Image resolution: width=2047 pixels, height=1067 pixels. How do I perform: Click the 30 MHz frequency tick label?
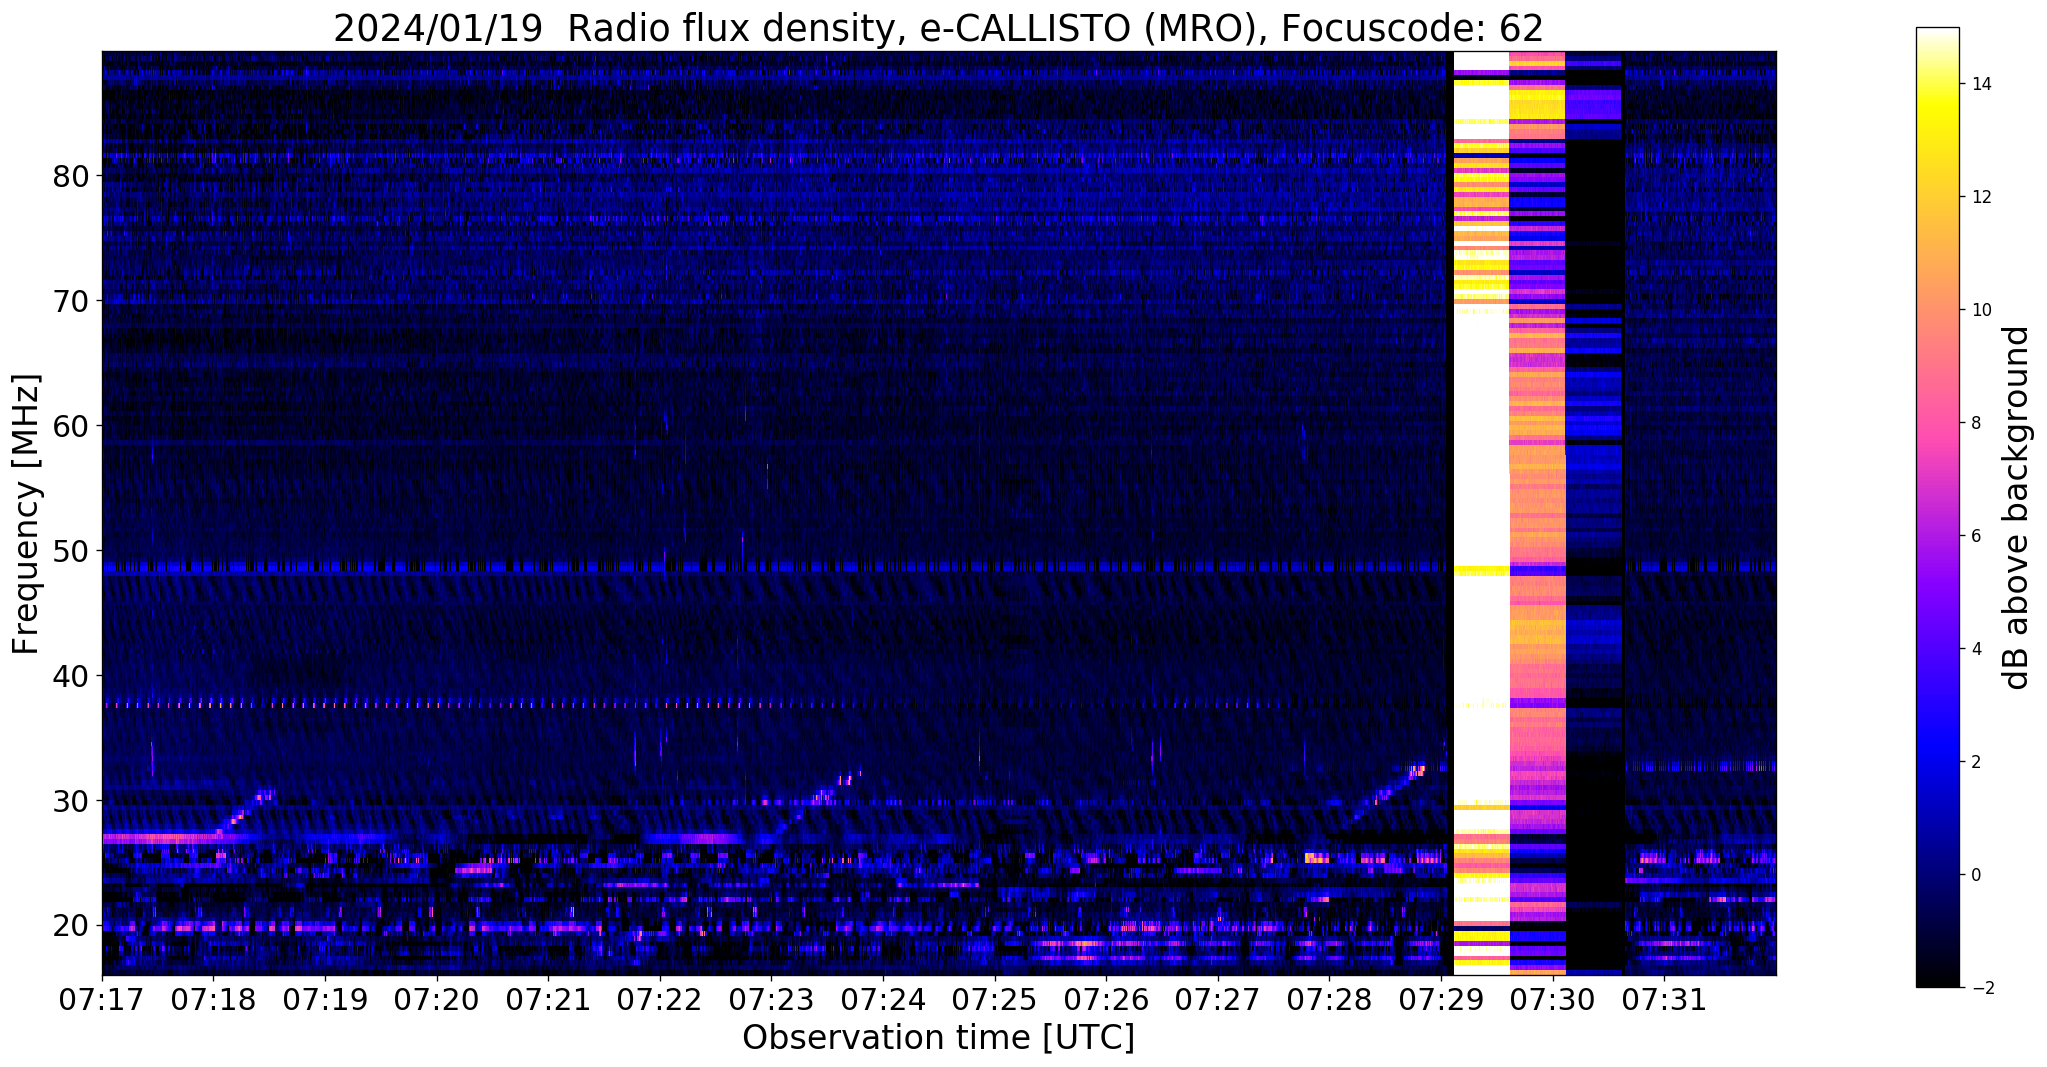tap(71, 800)
